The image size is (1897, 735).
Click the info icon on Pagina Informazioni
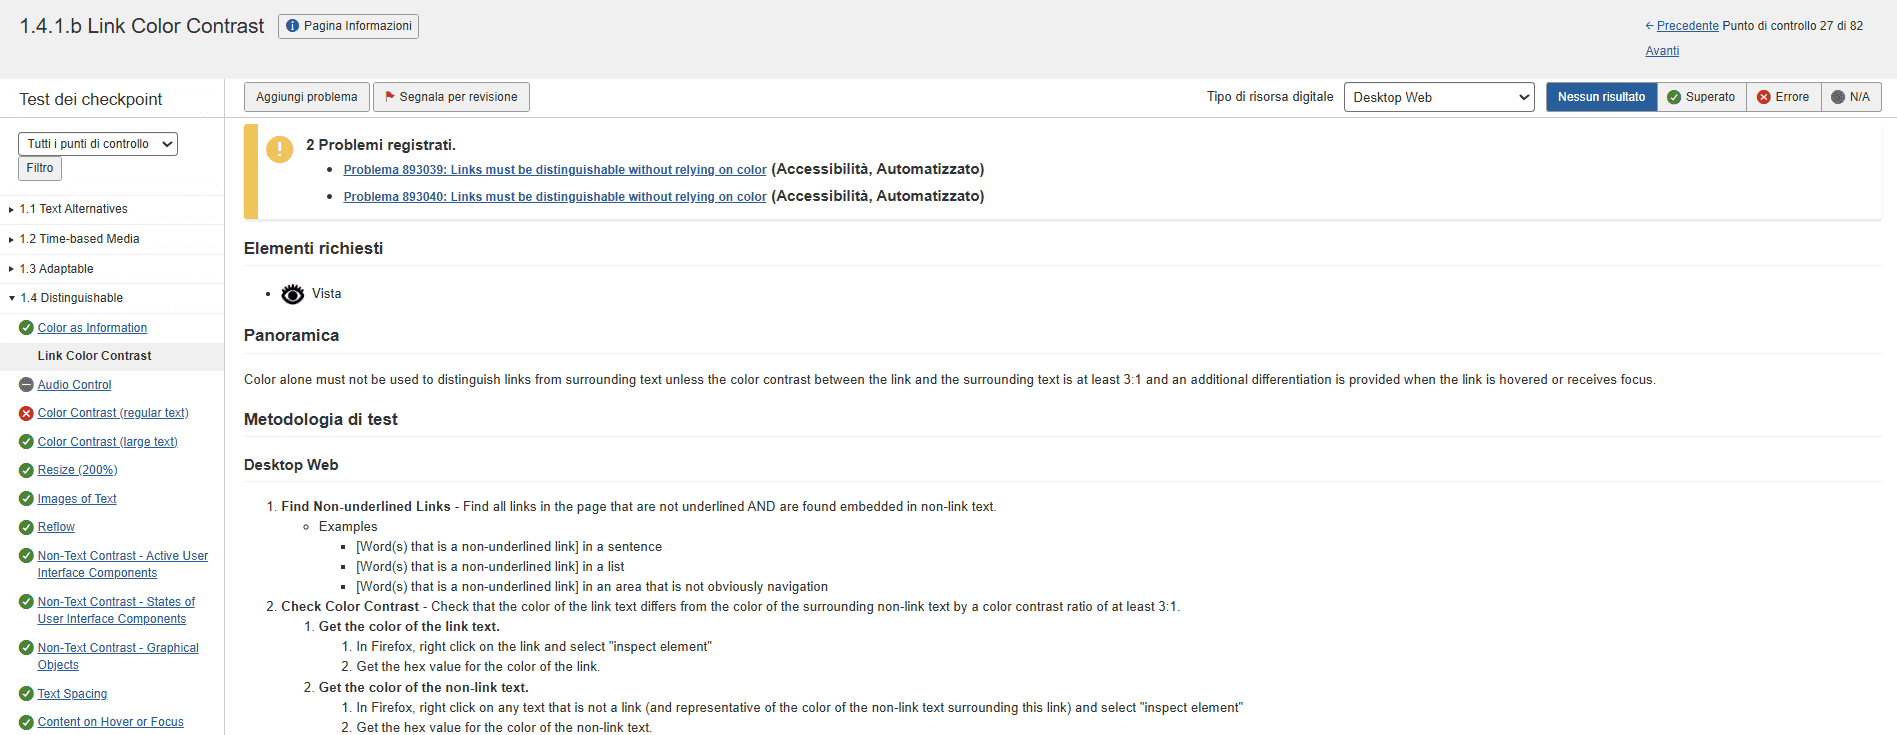pos(292,26)
